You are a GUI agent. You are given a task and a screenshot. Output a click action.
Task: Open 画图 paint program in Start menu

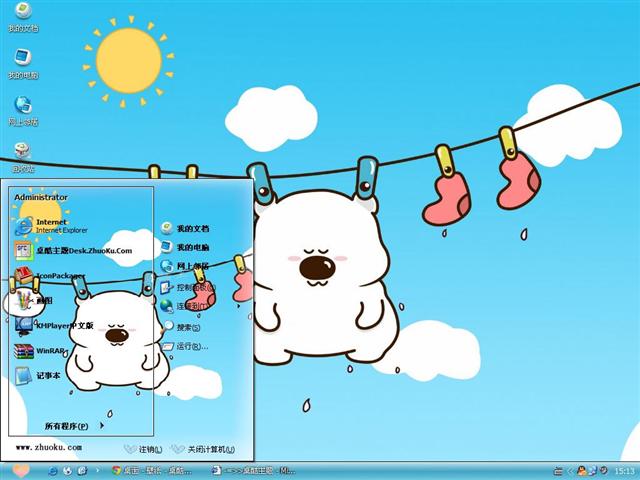tap(34, 301)
